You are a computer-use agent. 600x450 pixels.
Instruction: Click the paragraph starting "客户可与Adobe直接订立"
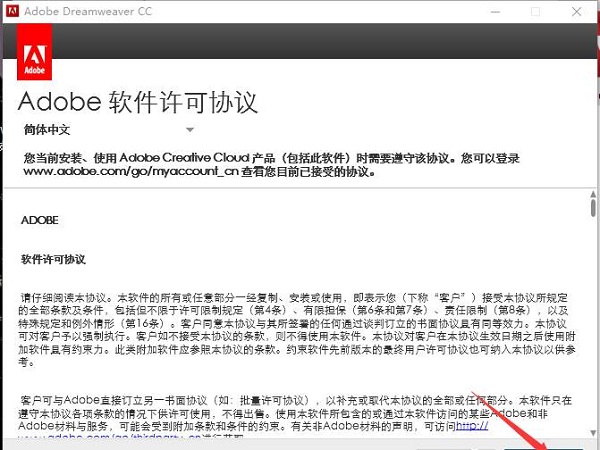coord(295,417)
